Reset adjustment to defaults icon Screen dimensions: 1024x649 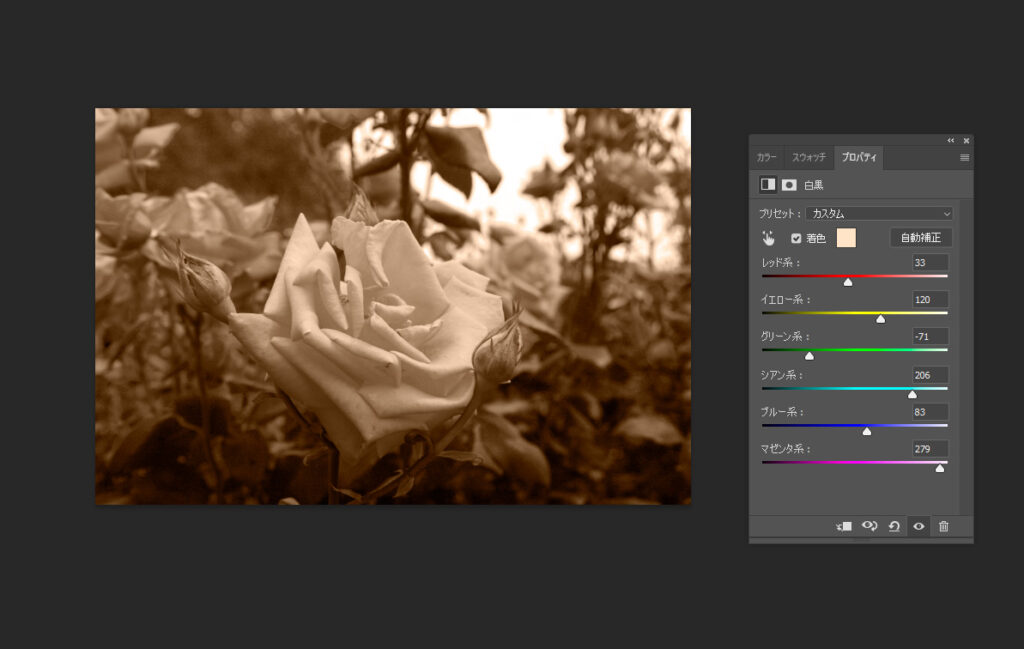894,526
